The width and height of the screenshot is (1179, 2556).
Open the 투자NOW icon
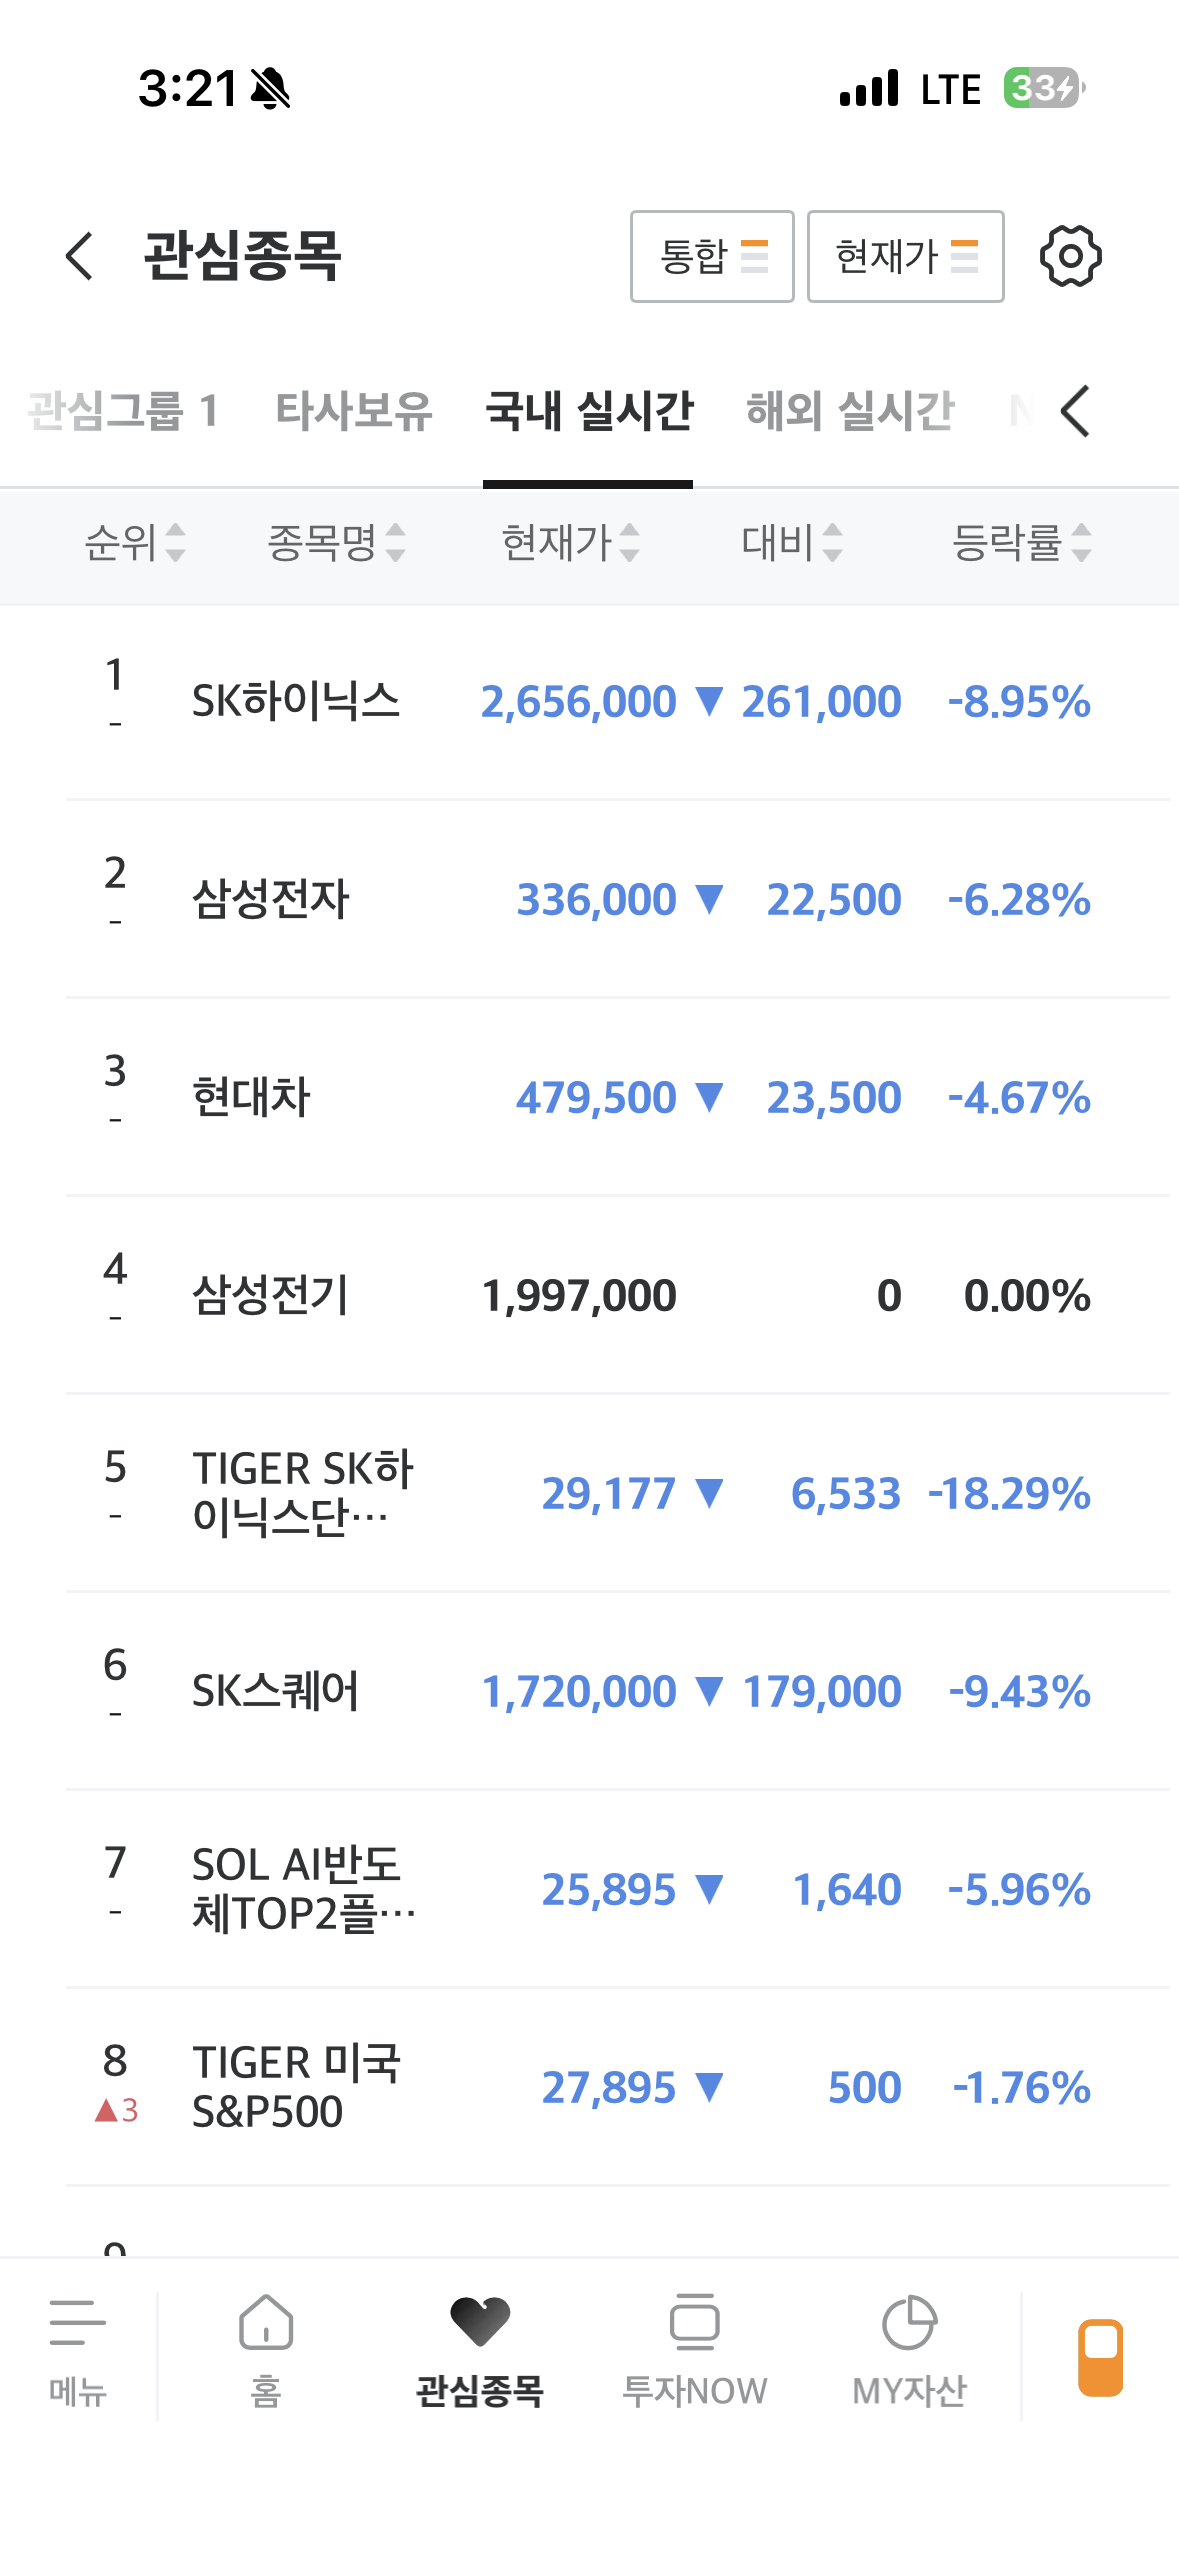694,2322
